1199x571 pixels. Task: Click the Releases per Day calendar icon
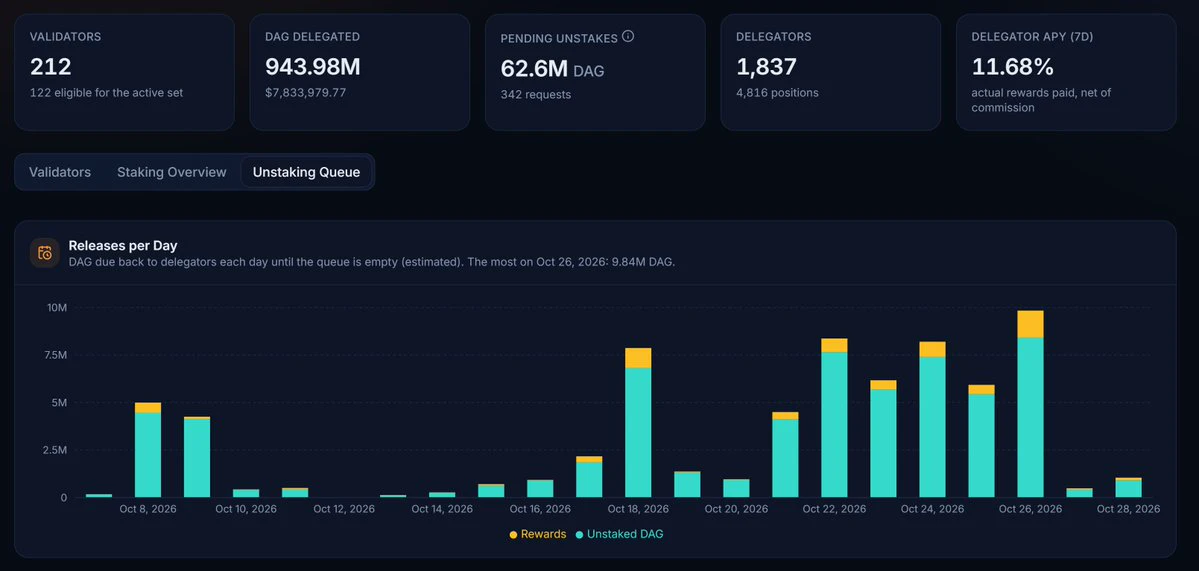coord(44,253)
